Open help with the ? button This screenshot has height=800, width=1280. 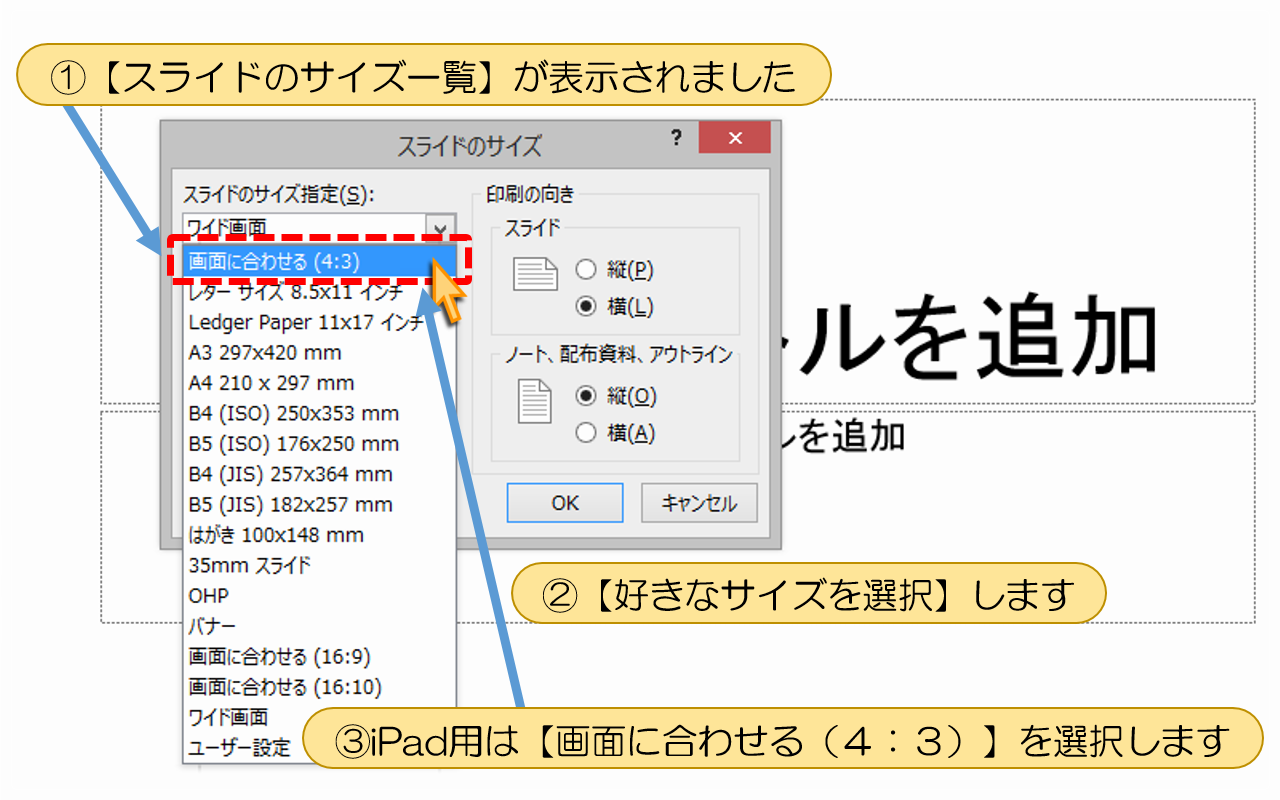676,138
